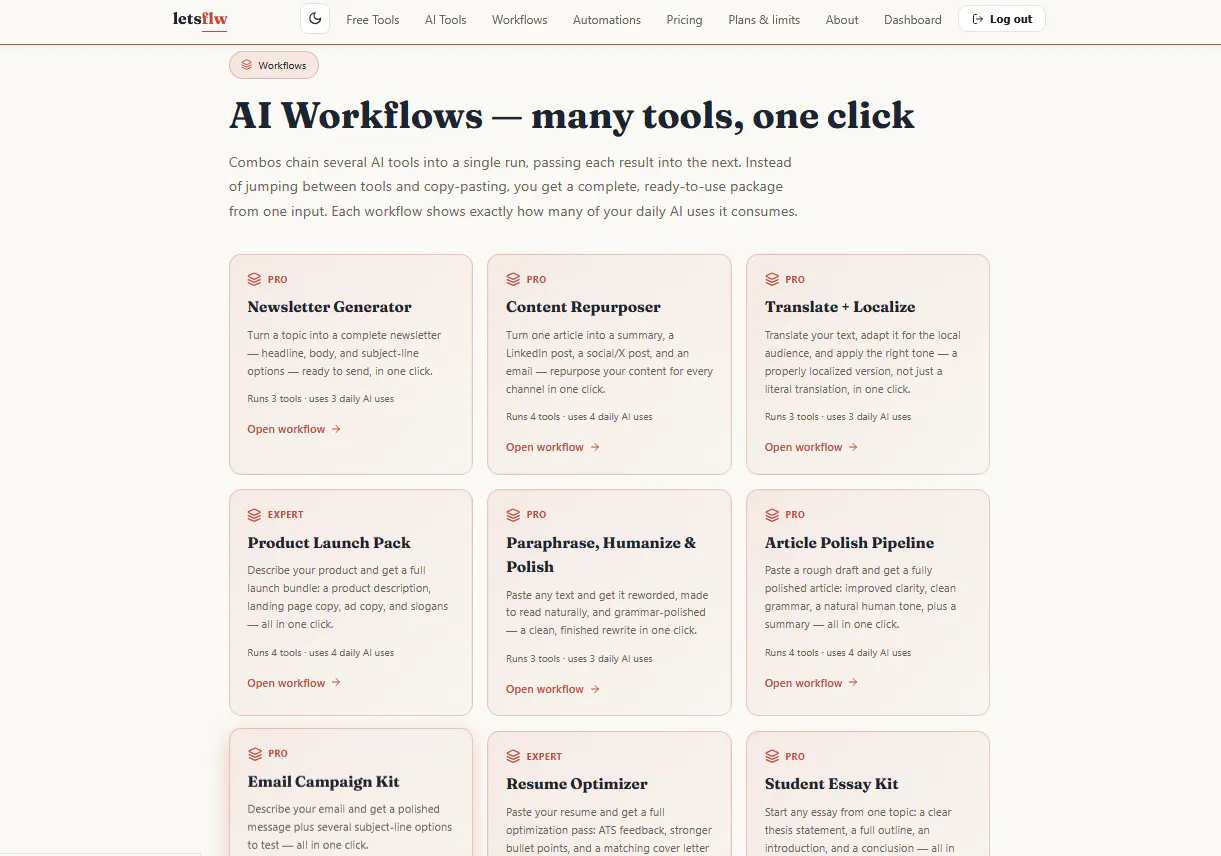Image resolution: width=1221 pixels, height=856 pixels.
Task: Click the Workflows breadcrumb badge
Action: pyautogui.click(x=274, y=66)
